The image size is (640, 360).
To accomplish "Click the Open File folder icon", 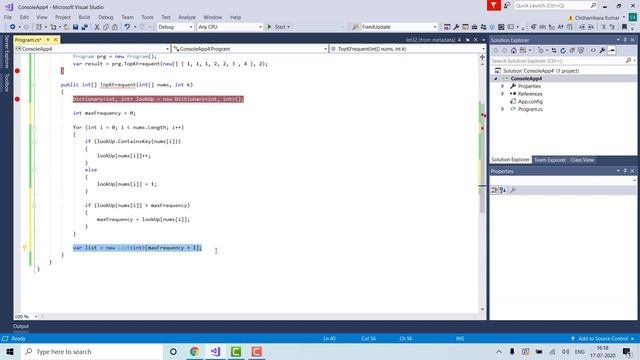I will [x=66, y=27].
